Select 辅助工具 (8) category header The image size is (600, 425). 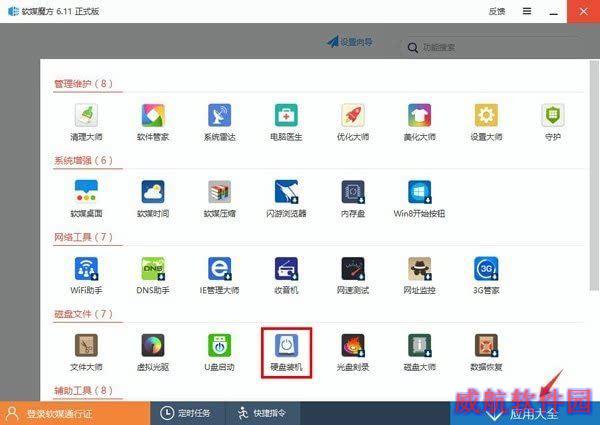[x=83, y=391]
